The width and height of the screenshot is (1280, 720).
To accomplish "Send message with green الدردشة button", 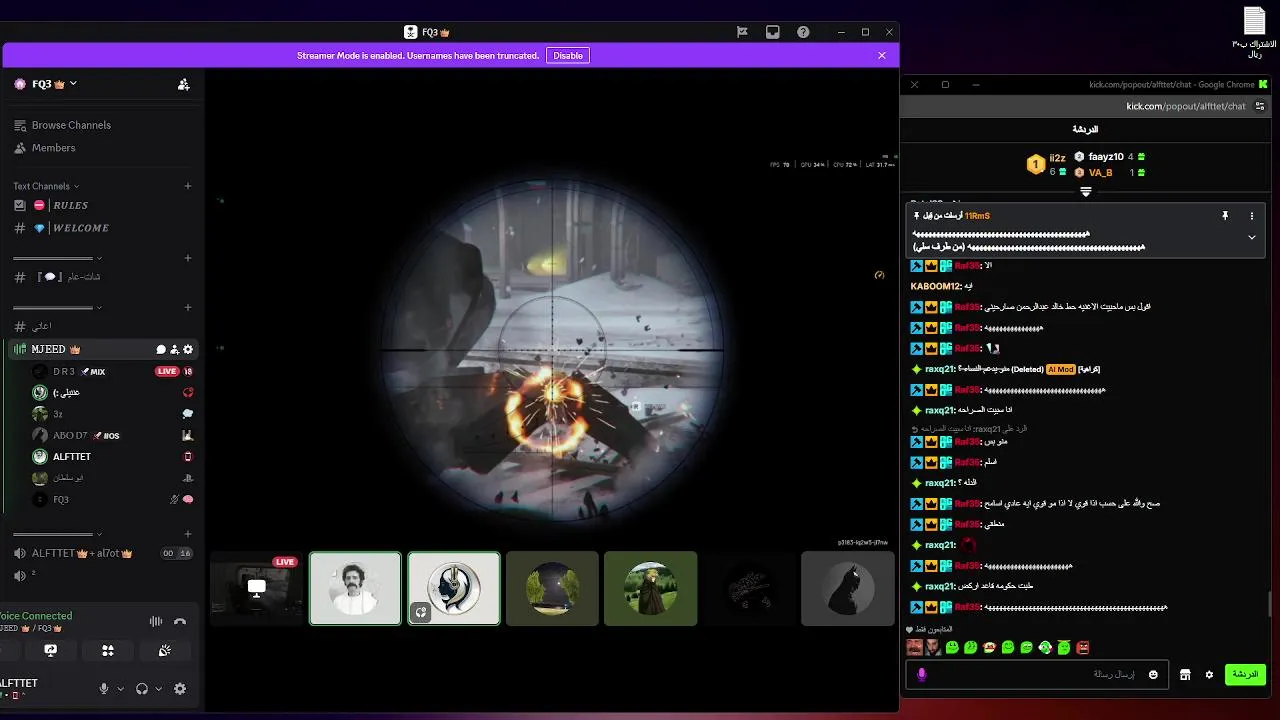I will (x=1245, y=675).
